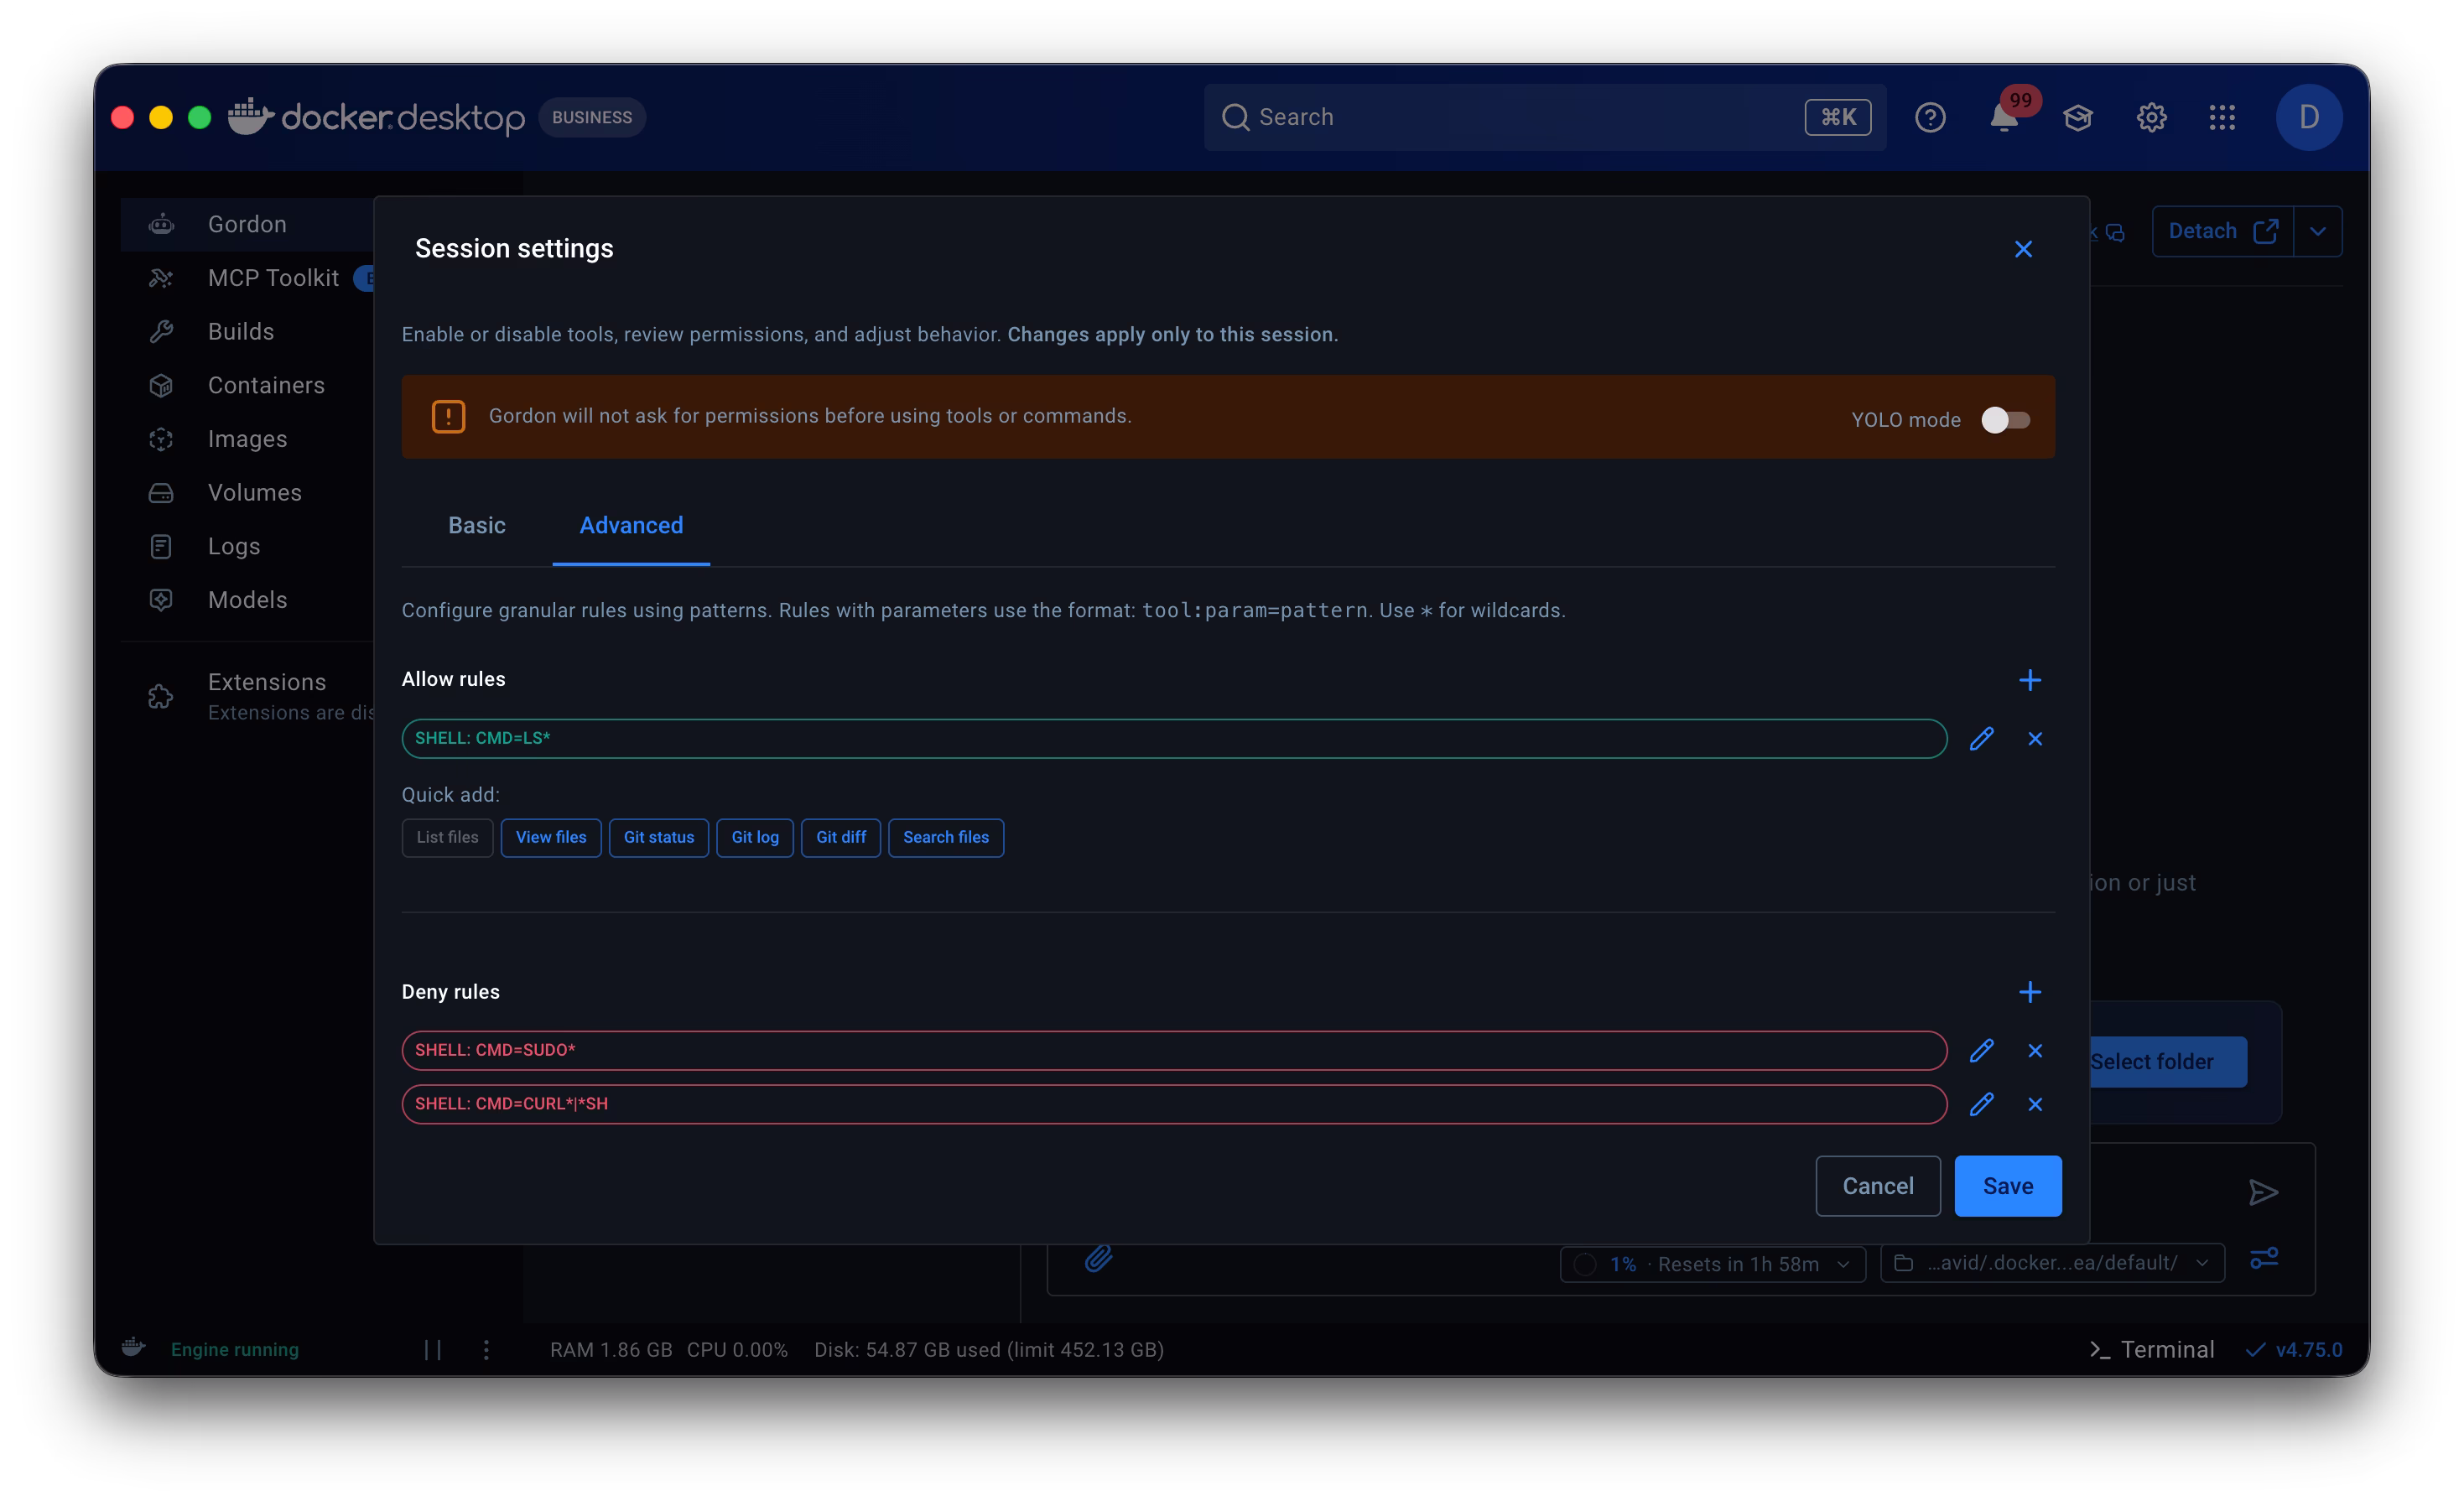Add a new Deny rule with plus icon
Image resolution: width=2464 pixels, height=1501 pixels.
(2029, 992)
